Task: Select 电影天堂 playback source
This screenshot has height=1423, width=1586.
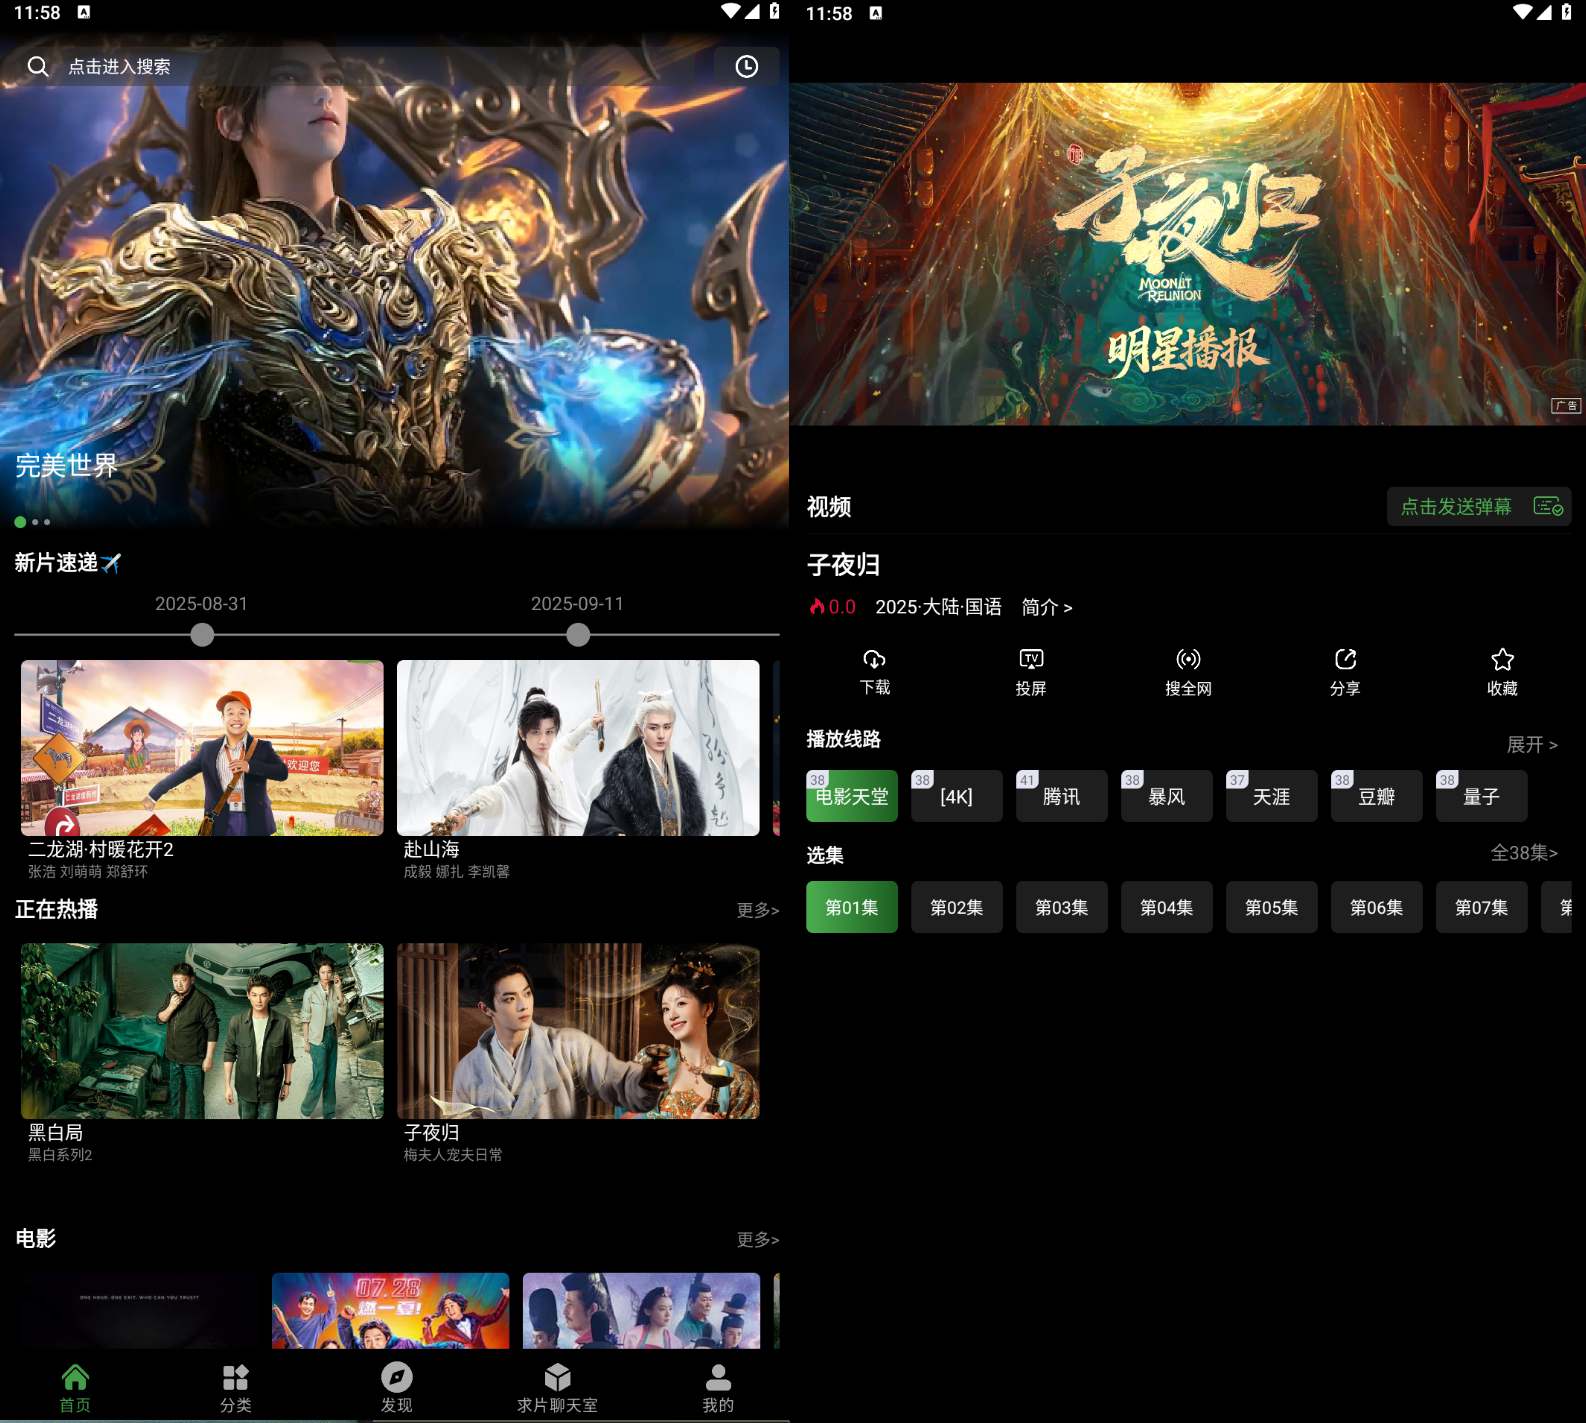Action: [852, 796]
